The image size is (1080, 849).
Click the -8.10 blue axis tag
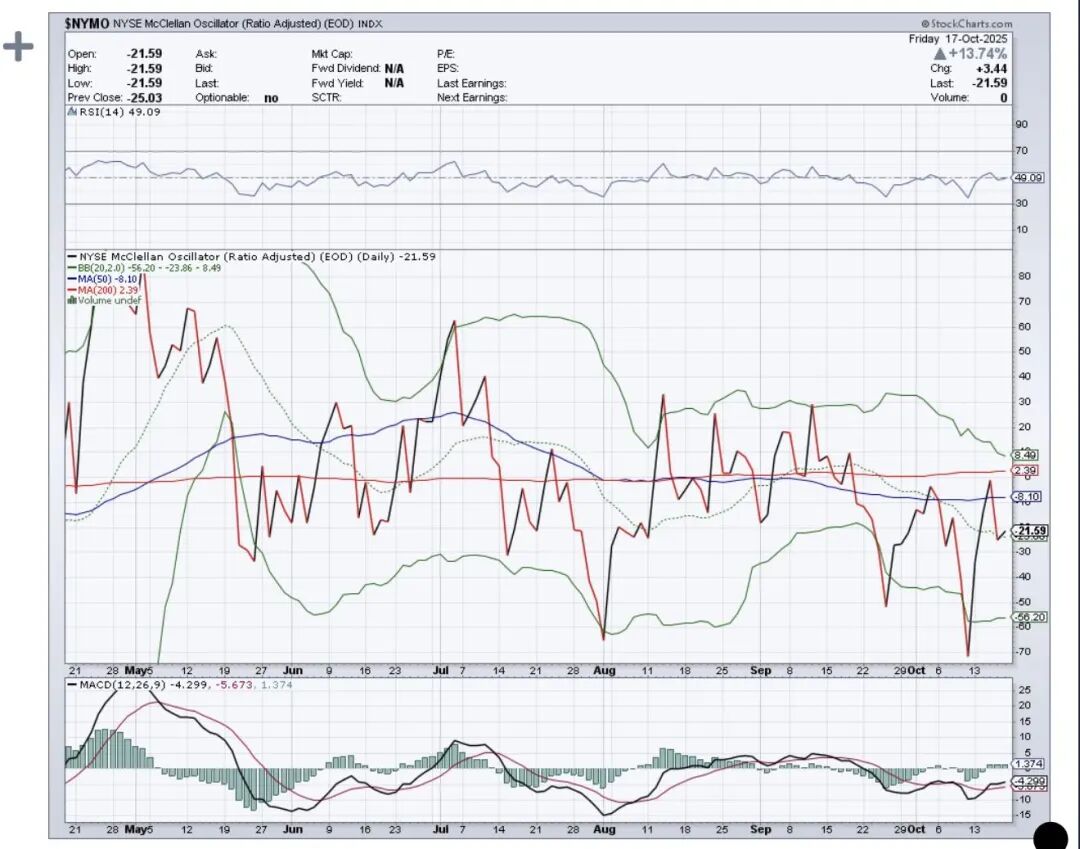pos(1026,496)
